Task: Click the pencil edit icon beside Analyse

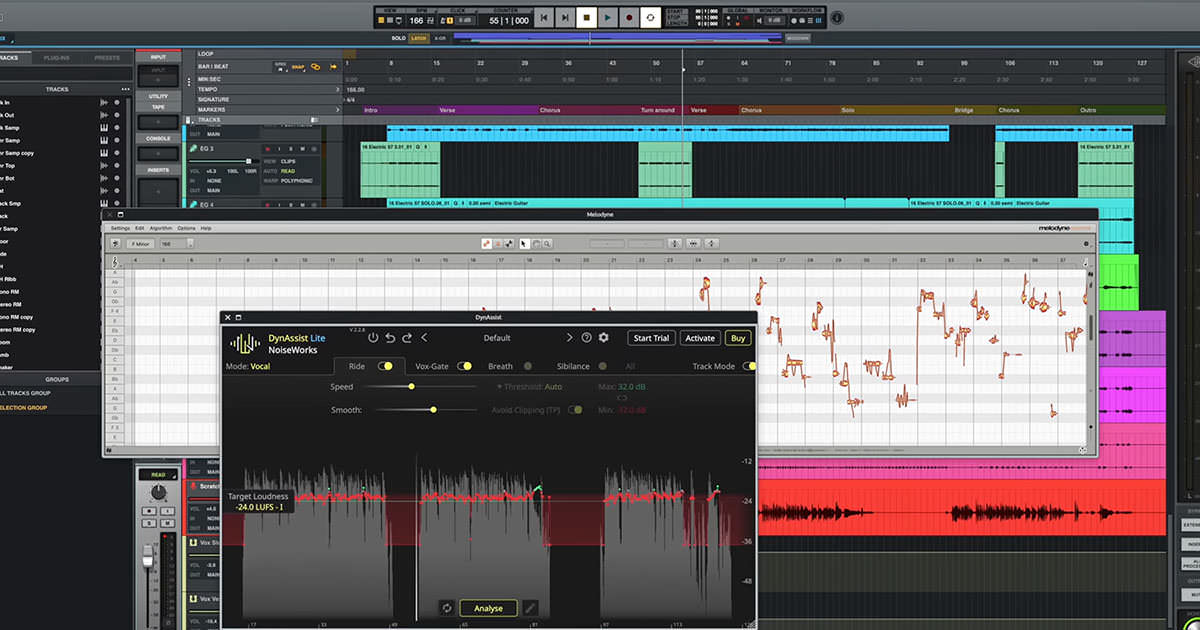Action: pyautogui.click(x=530, y=607)
